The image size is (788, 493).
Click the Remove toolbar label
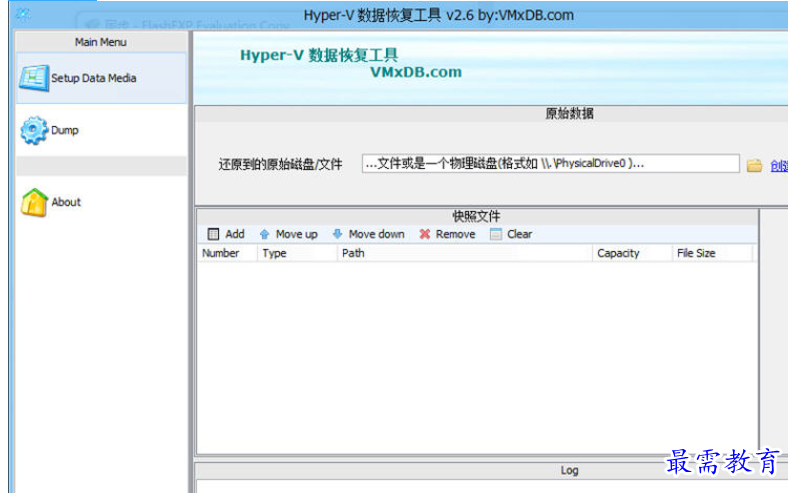coord(455,234)
